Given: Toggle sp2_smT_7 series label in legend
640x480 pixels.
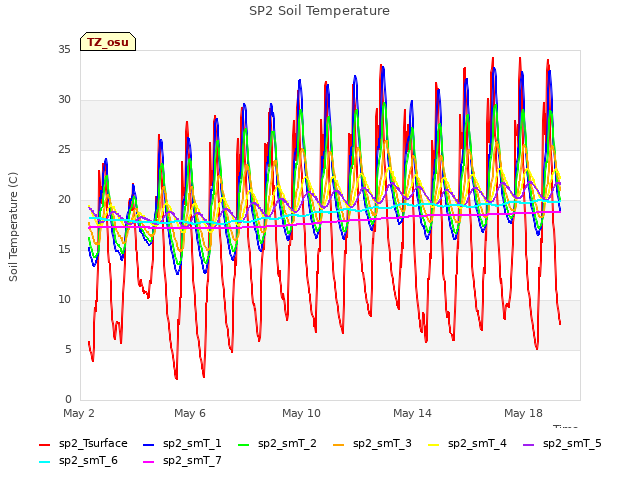Looking at the screenshot, I should (x=192, y=461).
